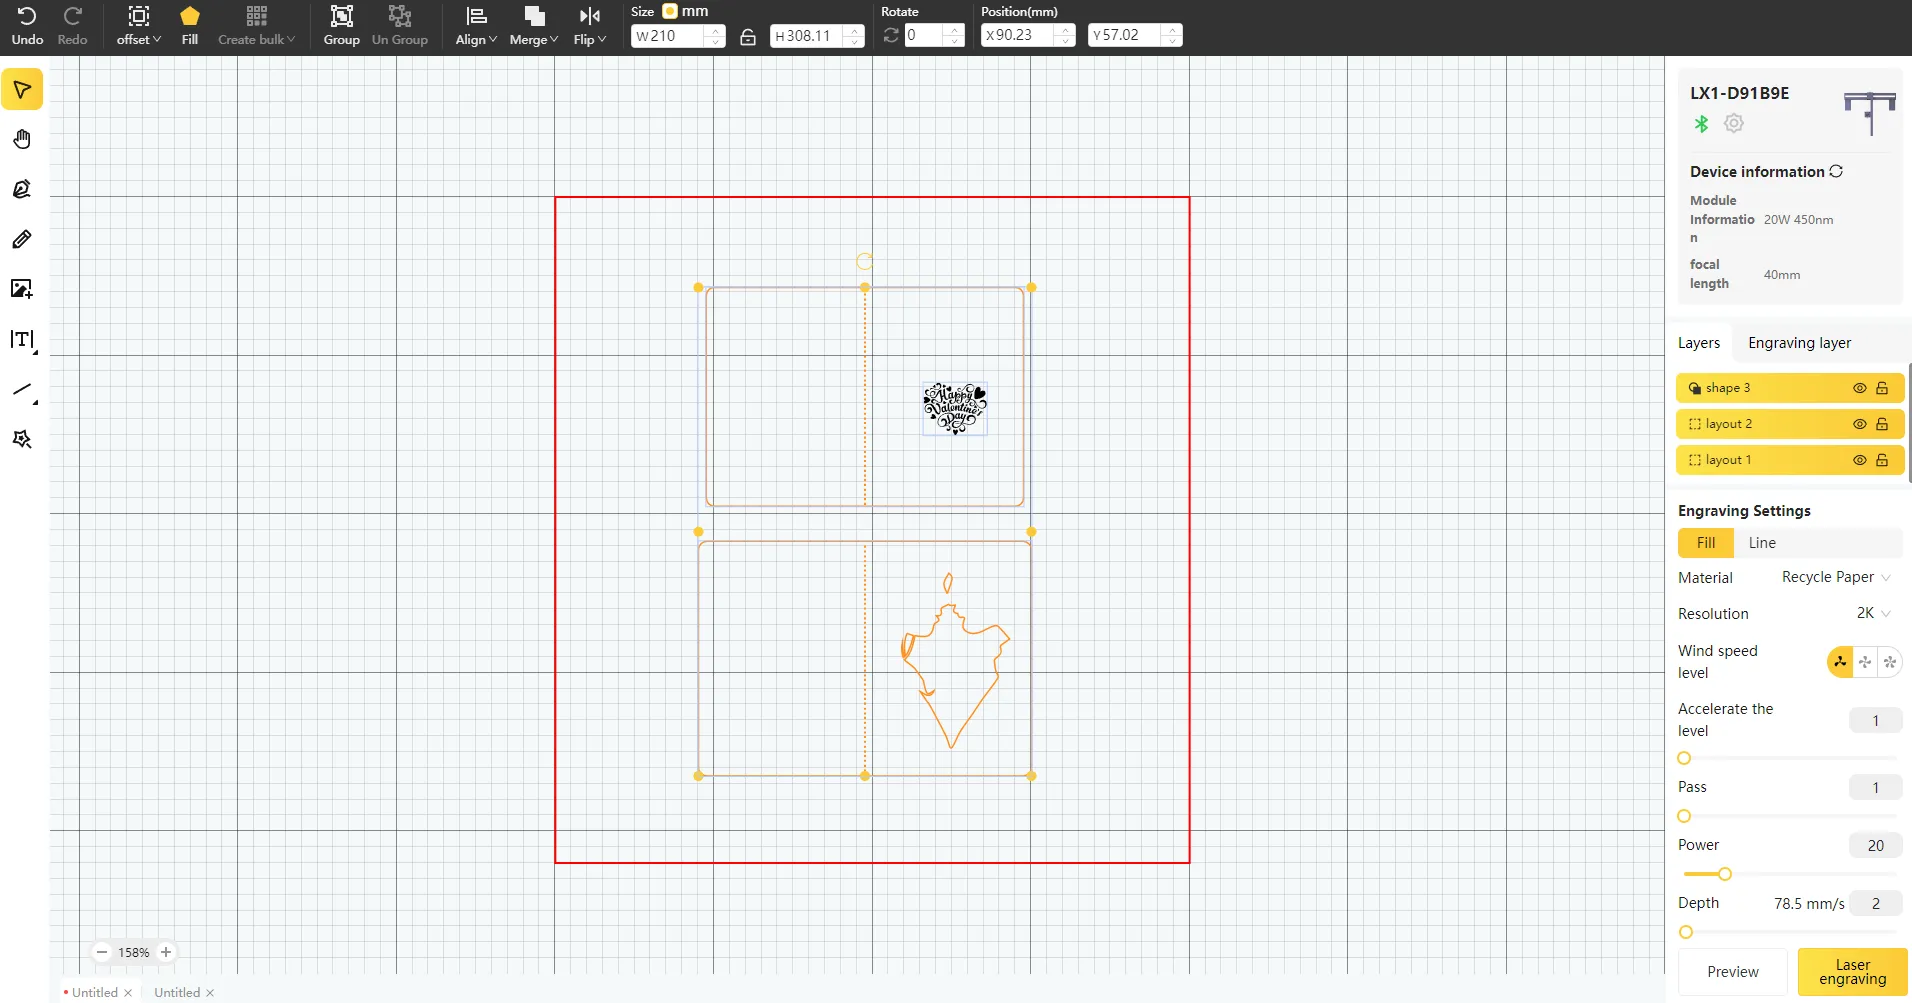This screenshot has height=1003, width=1912.
Task: Click the Preview button
Action: 1733,972
